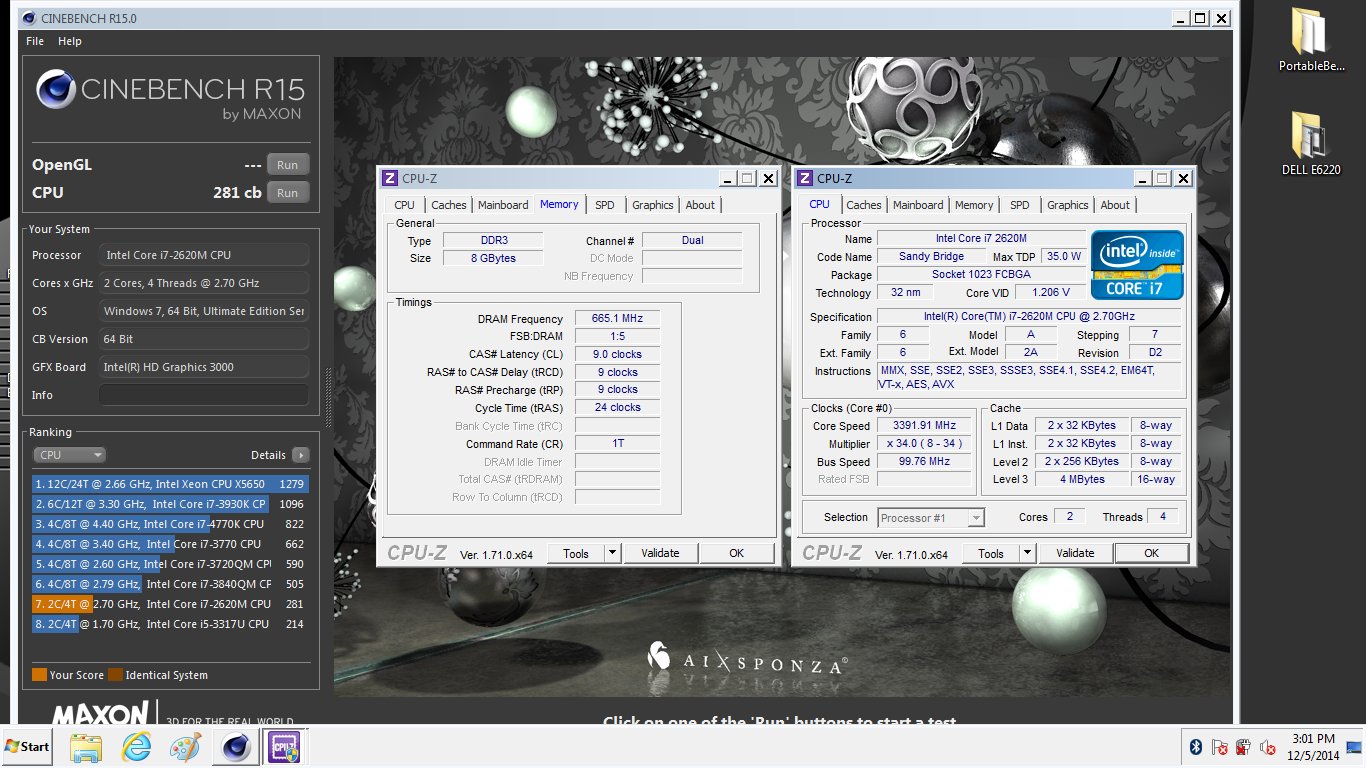Open the Help menu in Cinebench
The image size is (1366, 768).
point(70,41)
